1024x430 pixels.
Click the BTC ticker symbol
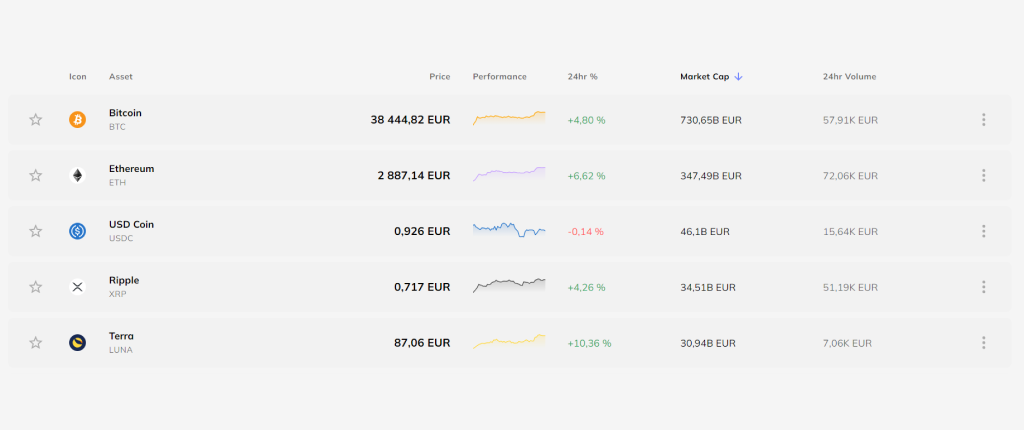point(117,127)
